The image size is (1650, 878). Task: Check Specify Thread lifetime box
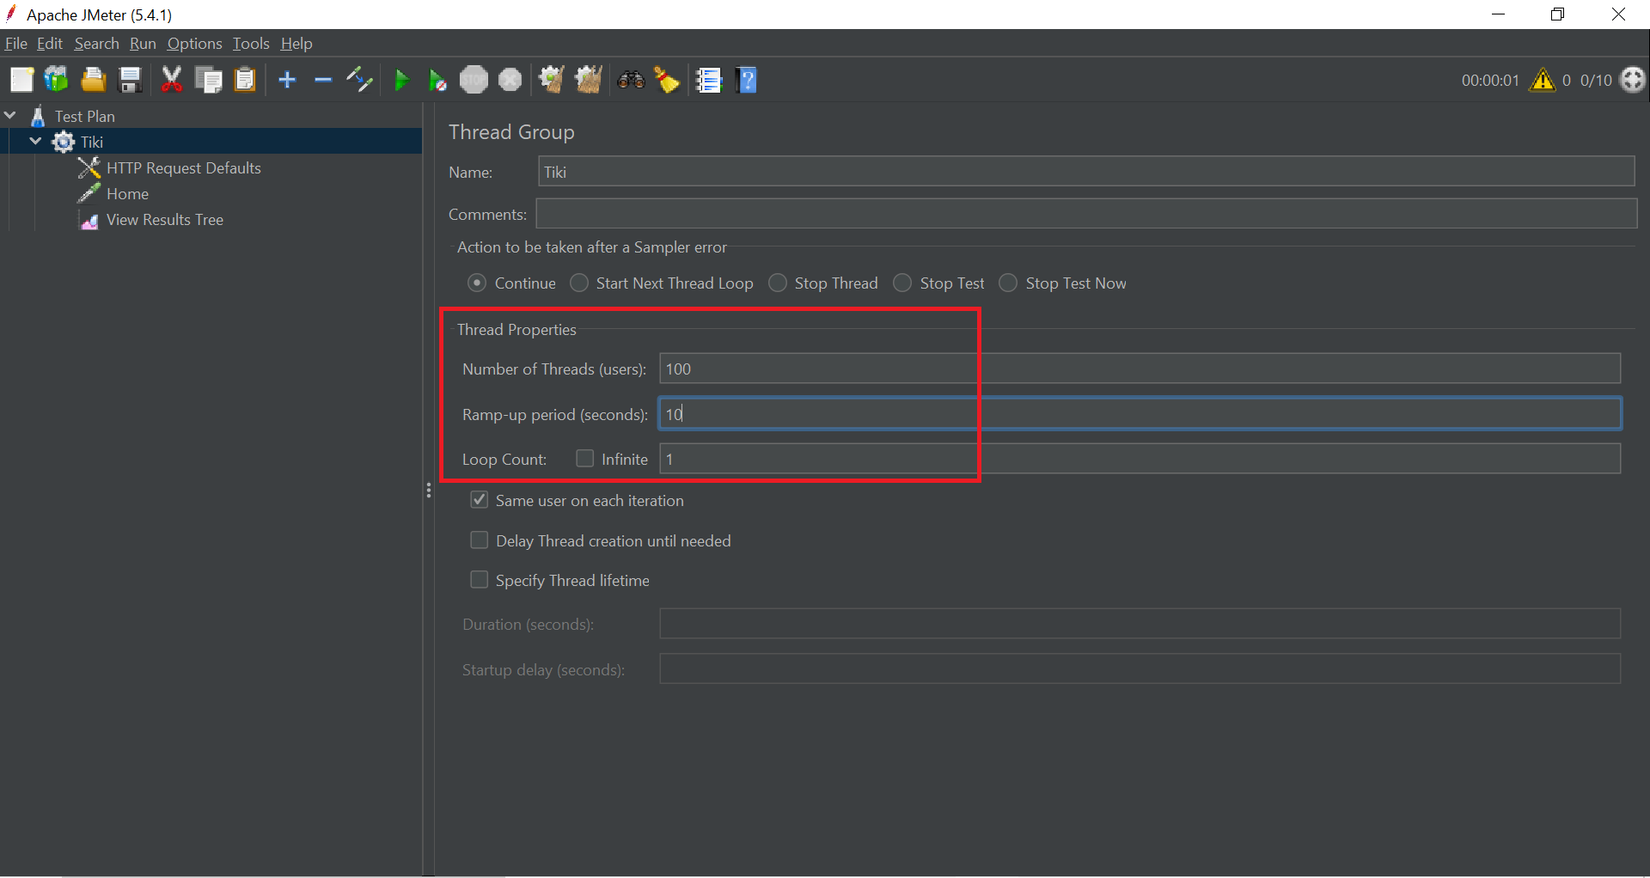479,580
